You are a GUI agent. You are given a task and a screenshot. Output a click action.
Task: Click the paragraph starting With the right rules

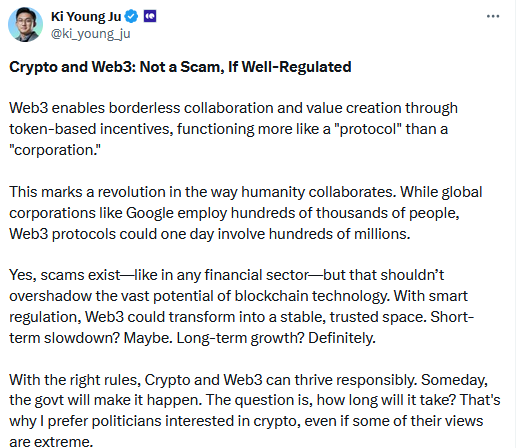click(255, 410)
